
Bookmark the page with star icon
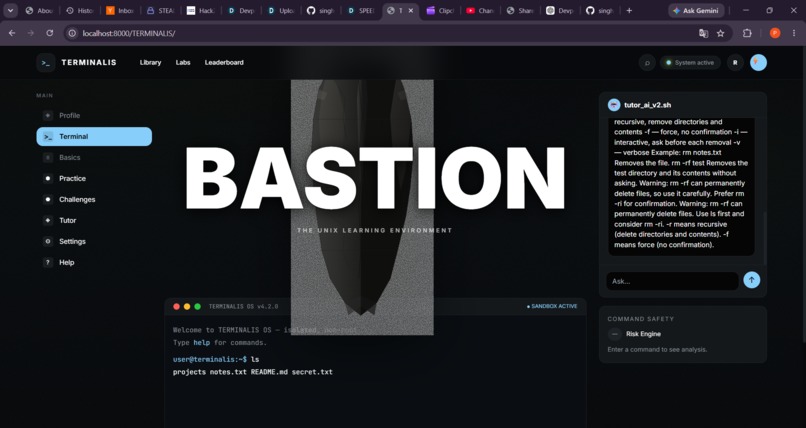721,33
